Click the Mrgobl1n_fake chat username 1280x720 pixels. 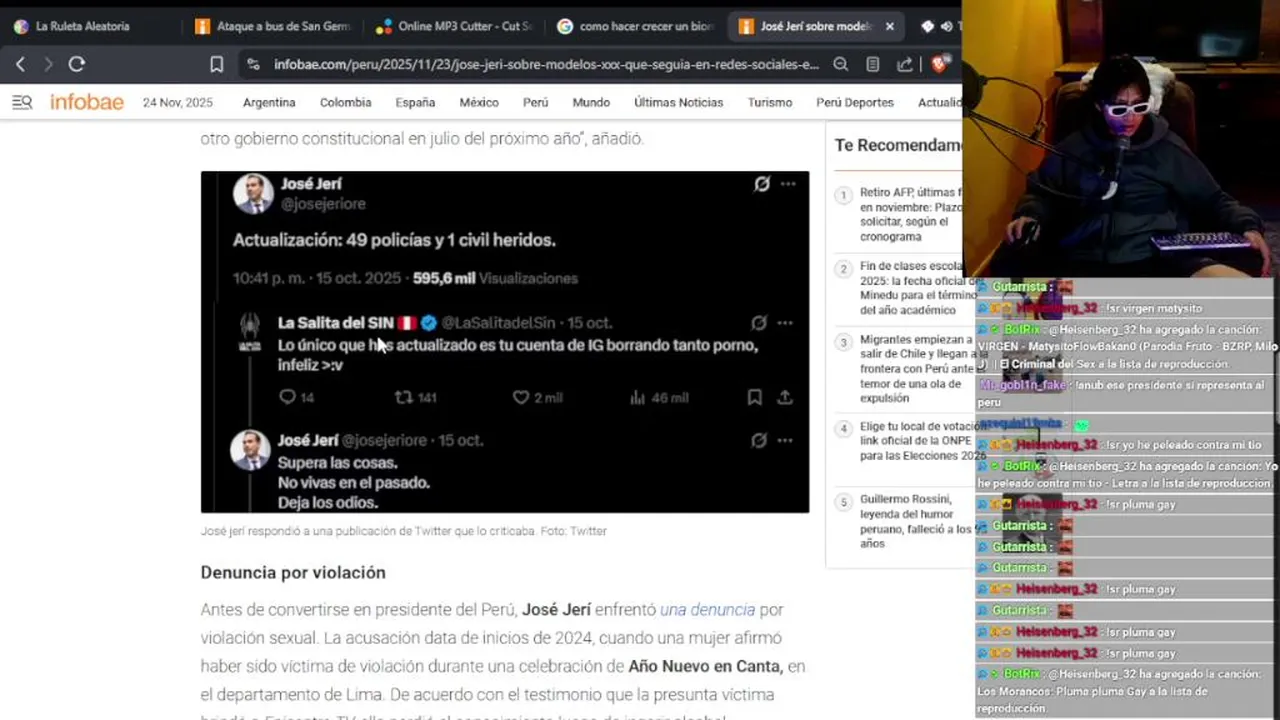(x=1023, y=385)
